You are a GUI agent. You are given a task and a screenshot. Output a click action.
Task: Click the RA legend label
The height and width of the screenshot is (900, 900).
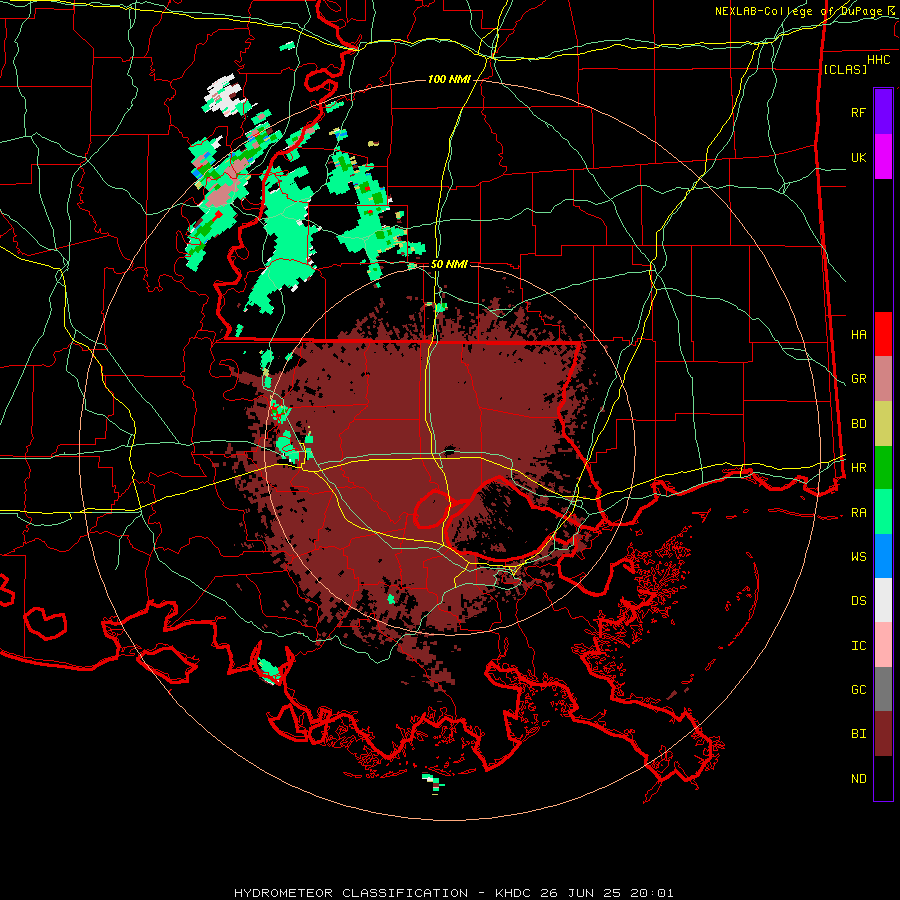(x=858, y=513)
